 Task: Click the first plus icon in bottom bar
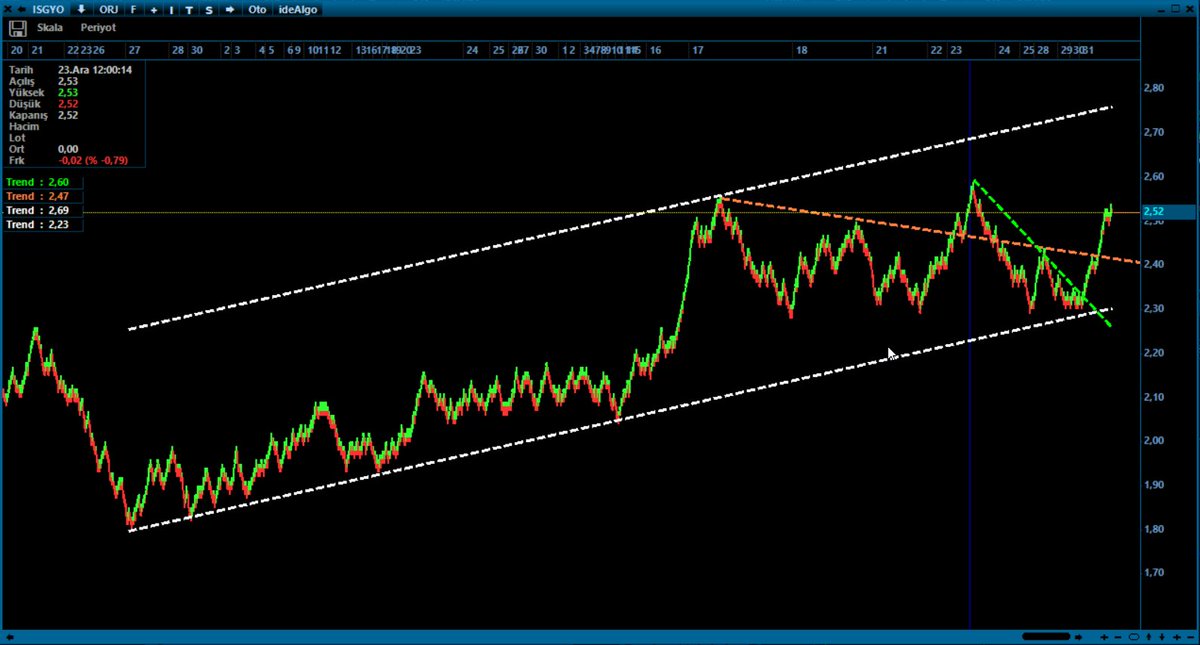click(x=1105, y=636)
